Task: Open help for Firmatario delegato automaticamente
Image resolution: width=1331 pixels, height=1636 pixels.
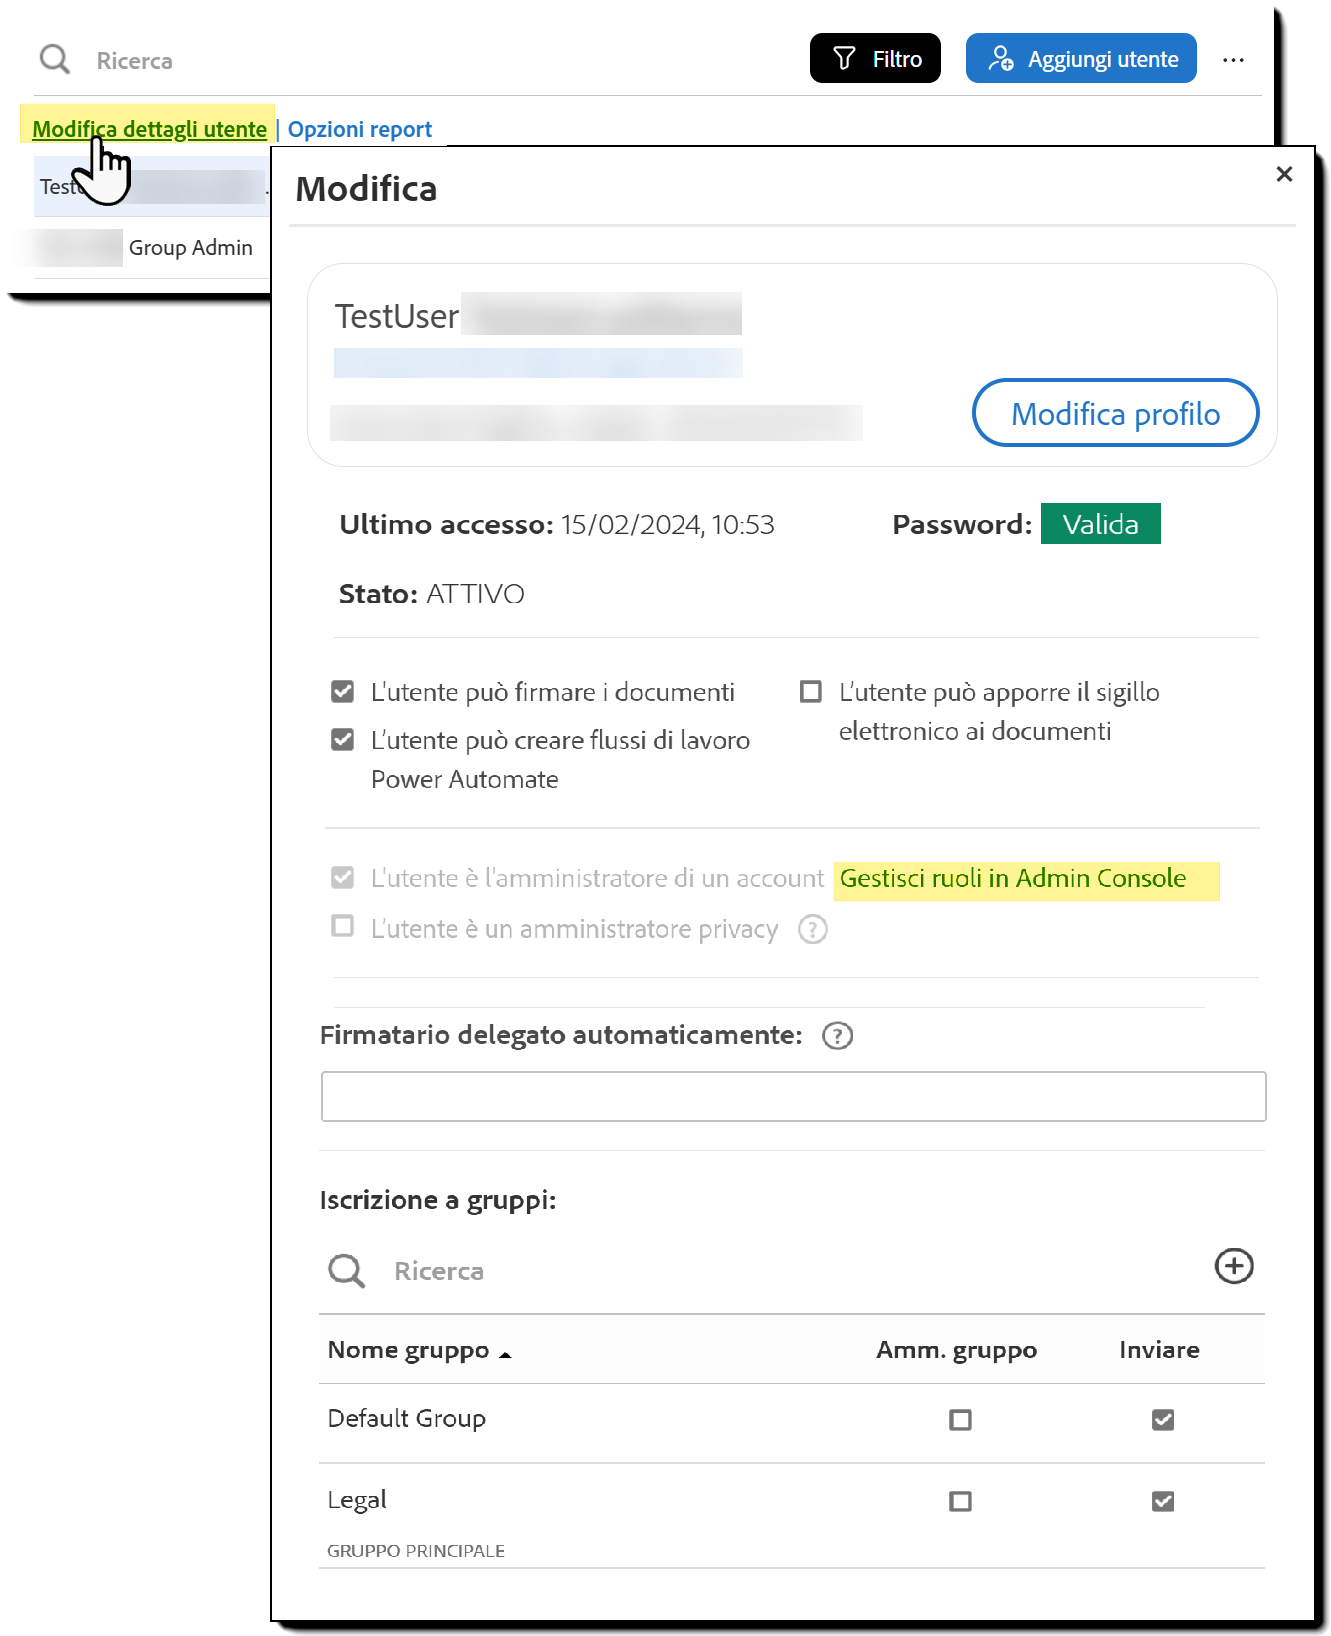Action: (837, 1036)
